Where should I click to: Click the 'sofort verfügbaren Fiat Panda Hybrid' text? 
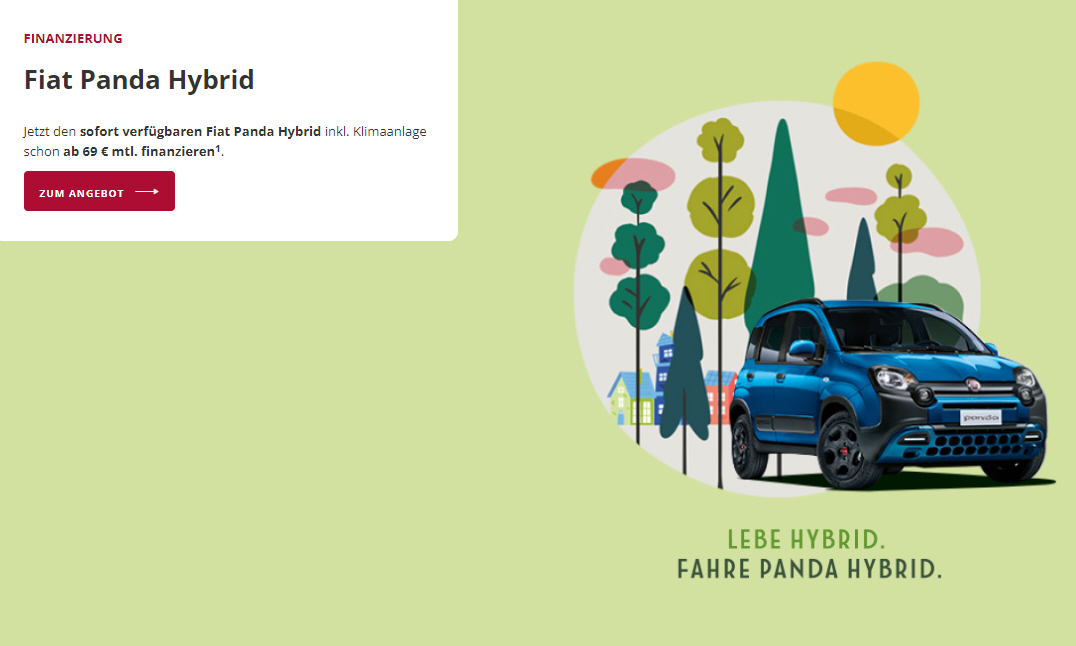click(200, 131)
